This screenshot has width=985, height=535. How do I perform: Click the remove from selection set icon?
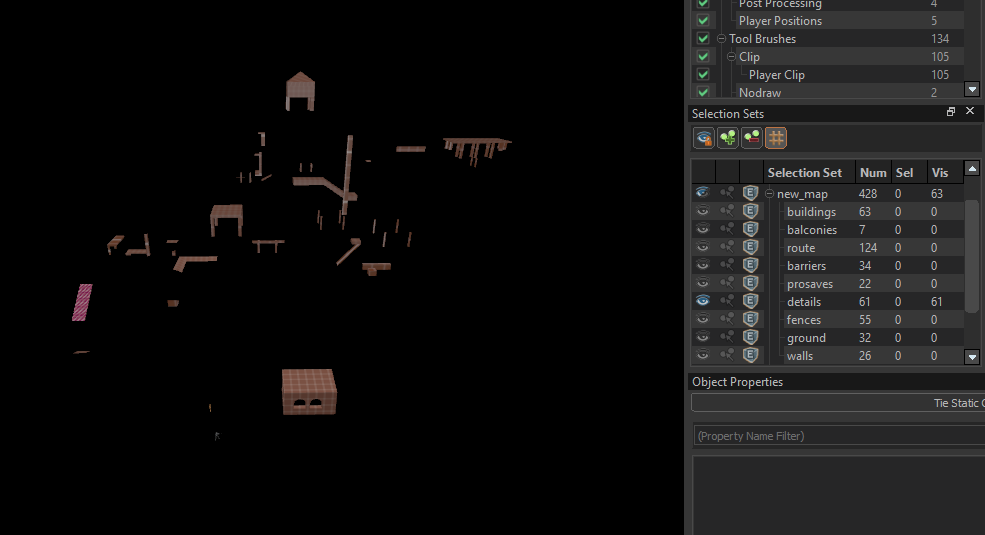752,138
